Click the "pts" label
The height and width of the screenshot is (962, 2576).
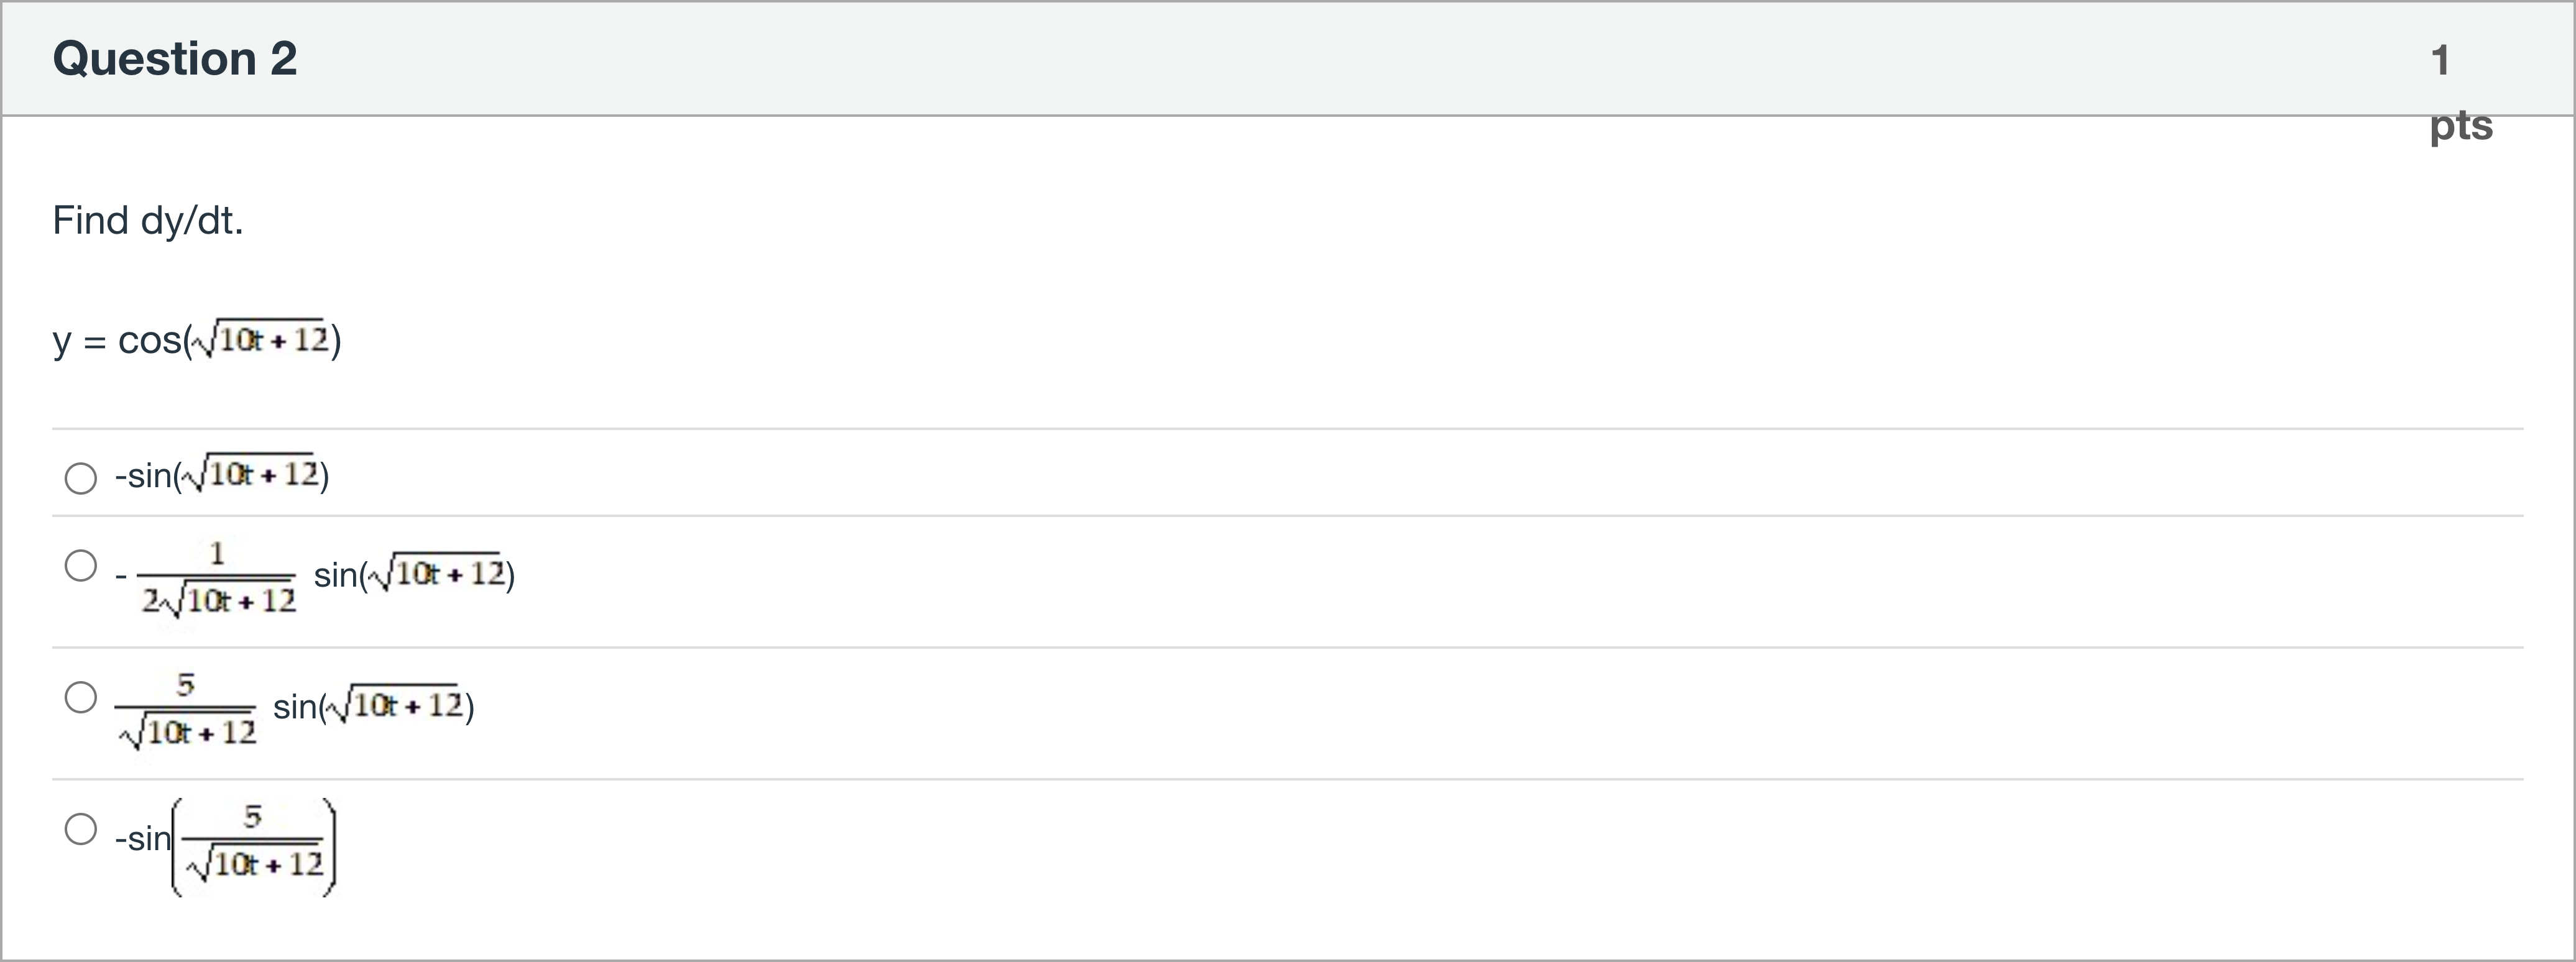coord(2461,126)
